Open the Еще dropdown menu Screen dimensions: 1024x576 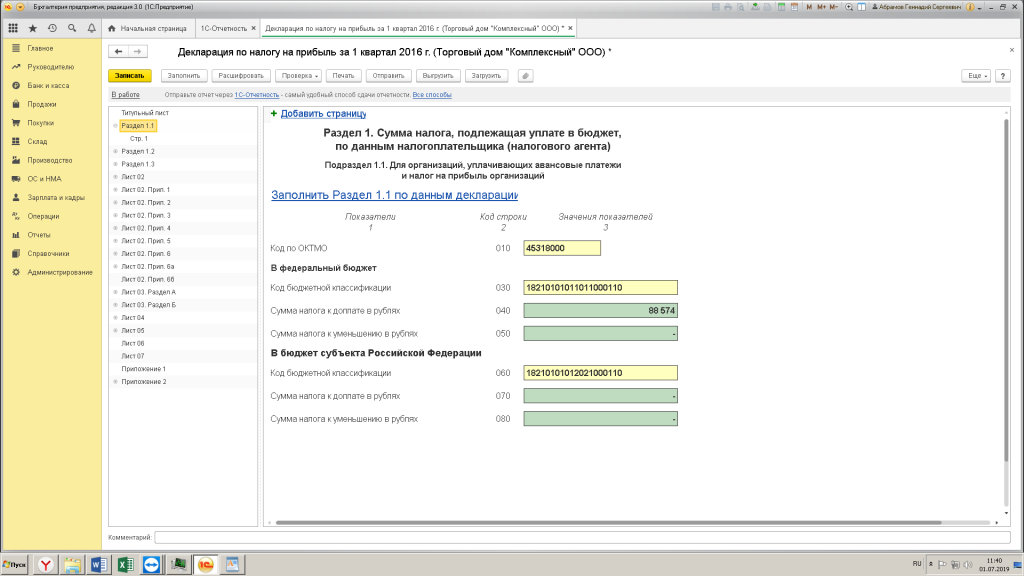pos(976,76)
